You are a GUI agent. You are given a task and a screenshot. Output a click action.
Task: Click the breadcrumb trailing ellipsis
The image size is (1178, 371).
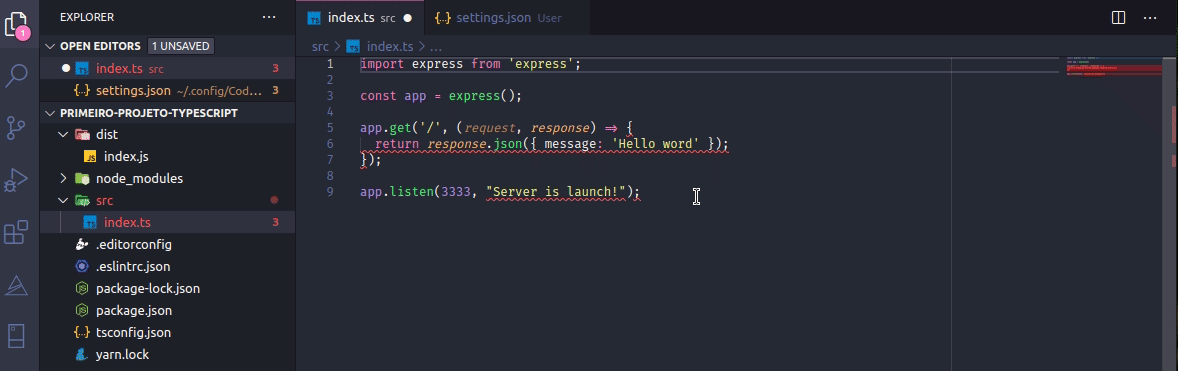436,46
